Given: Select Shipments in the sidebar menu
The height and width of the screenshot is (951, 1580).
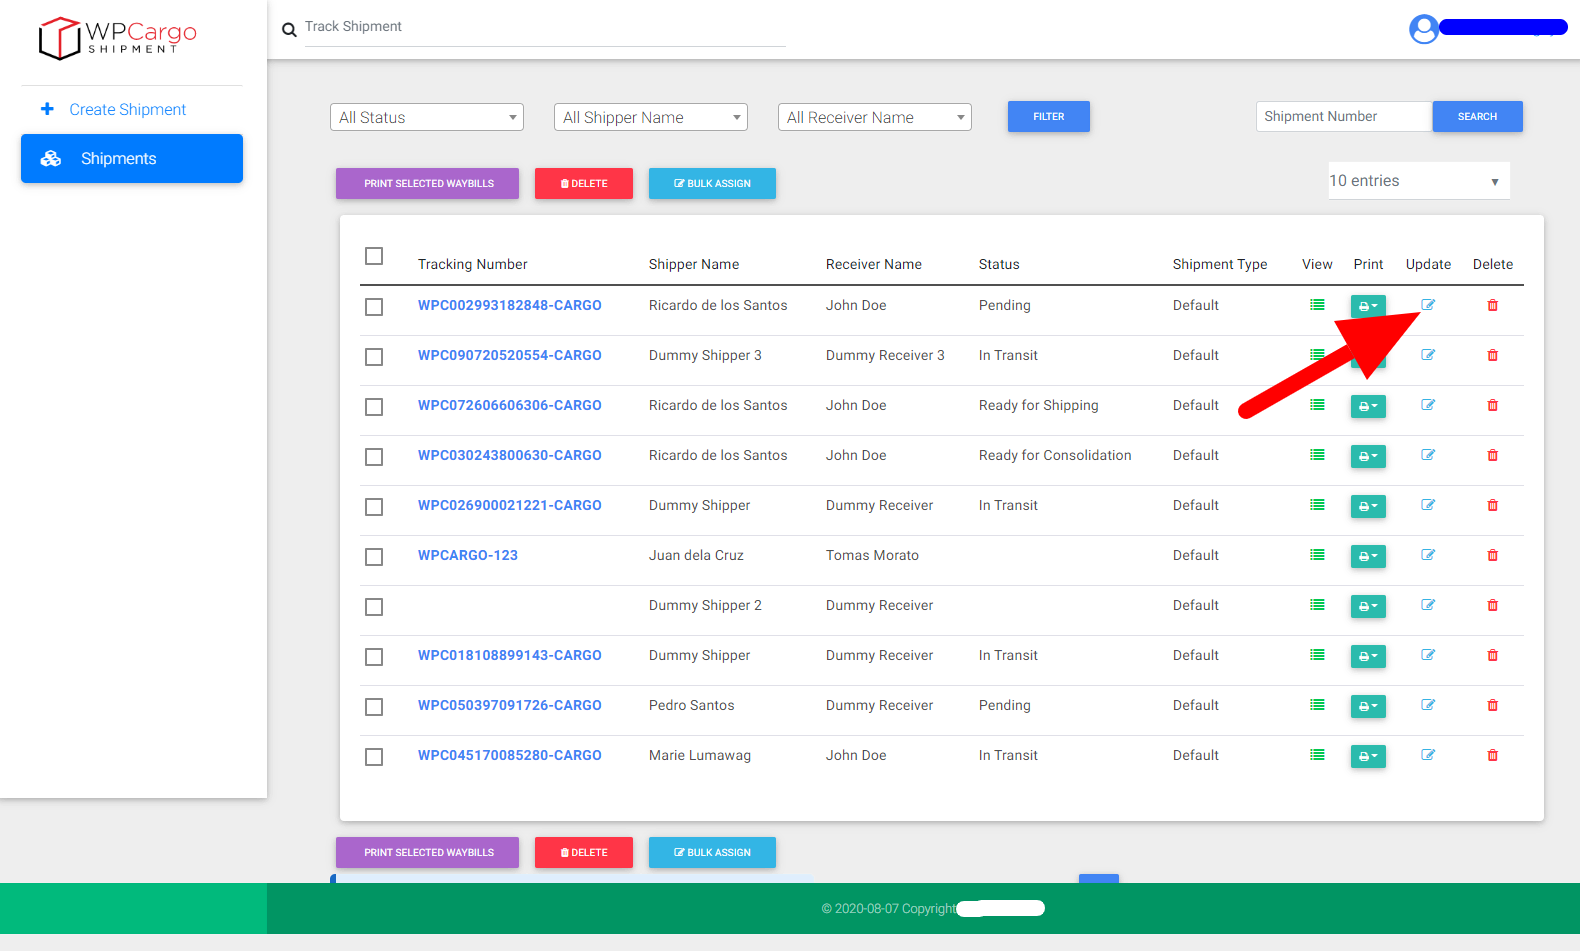Looking at the screenshot, I should [132, 158].
